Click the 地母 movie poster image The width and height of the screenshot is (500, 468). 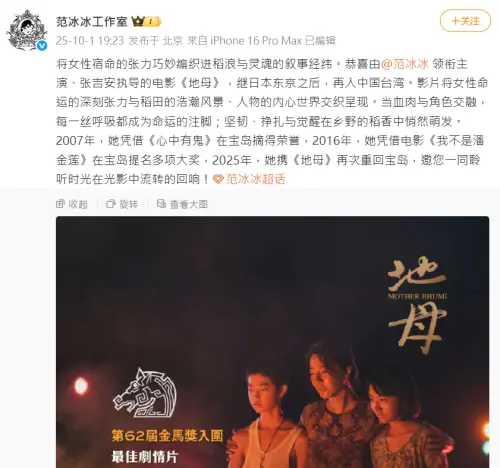pyautogui.click(x=272, y=342)
